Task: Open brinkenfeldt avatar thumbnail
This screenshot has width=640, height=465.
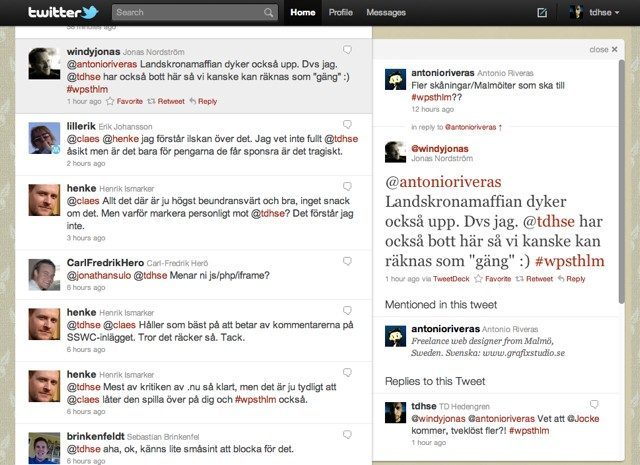Action: [x=44, y=448]
